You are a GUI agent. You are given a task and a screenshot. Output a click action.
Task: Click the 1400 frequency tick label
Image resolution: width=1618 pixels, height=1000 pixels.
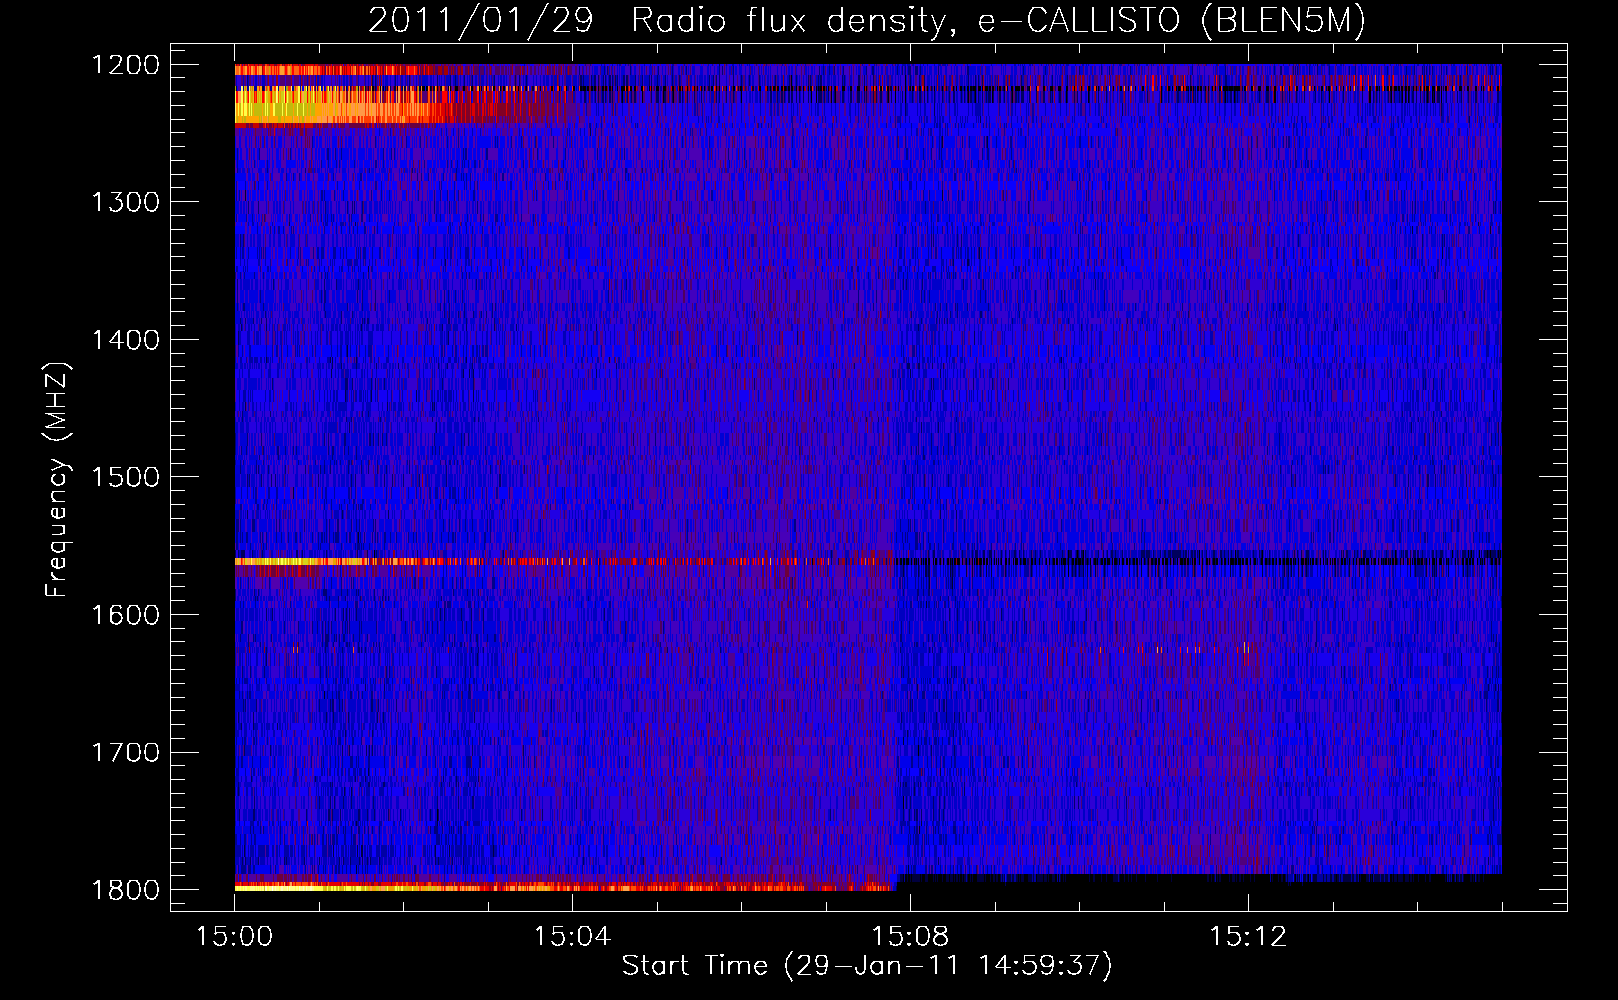(125, 340)
